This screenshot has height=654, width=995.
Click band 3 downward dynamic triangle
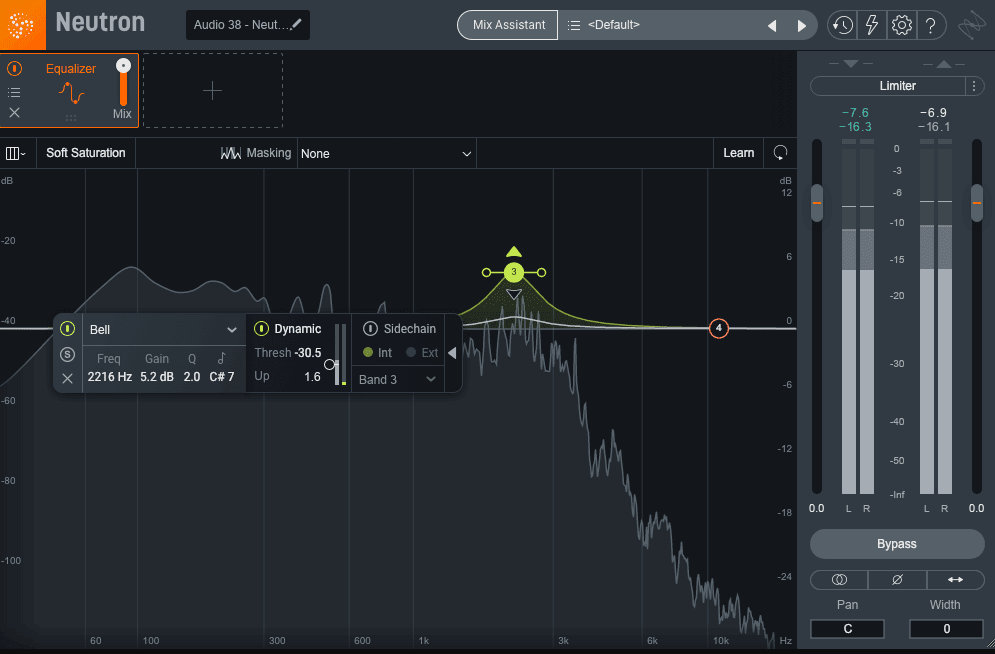point(514,294)
